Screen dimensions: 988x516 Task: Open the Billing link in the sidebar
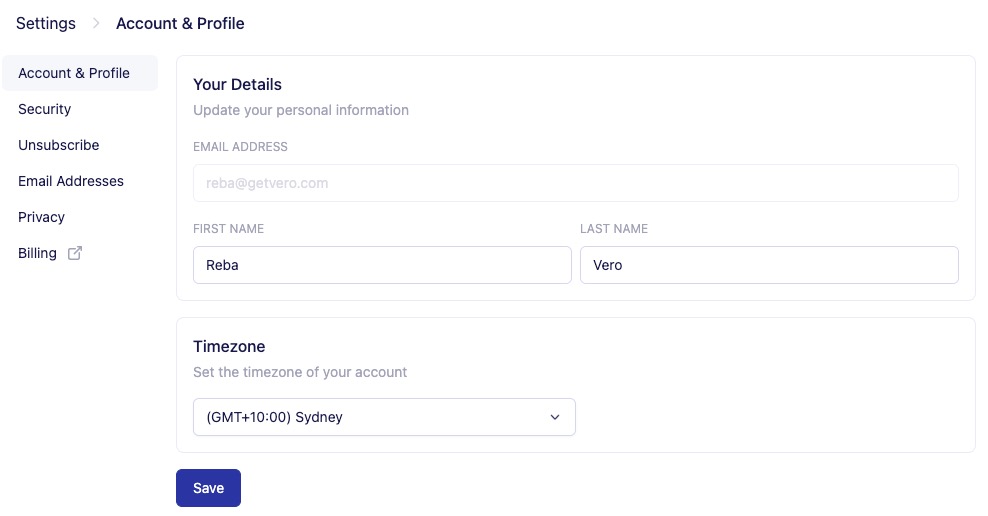pos(38,253)
